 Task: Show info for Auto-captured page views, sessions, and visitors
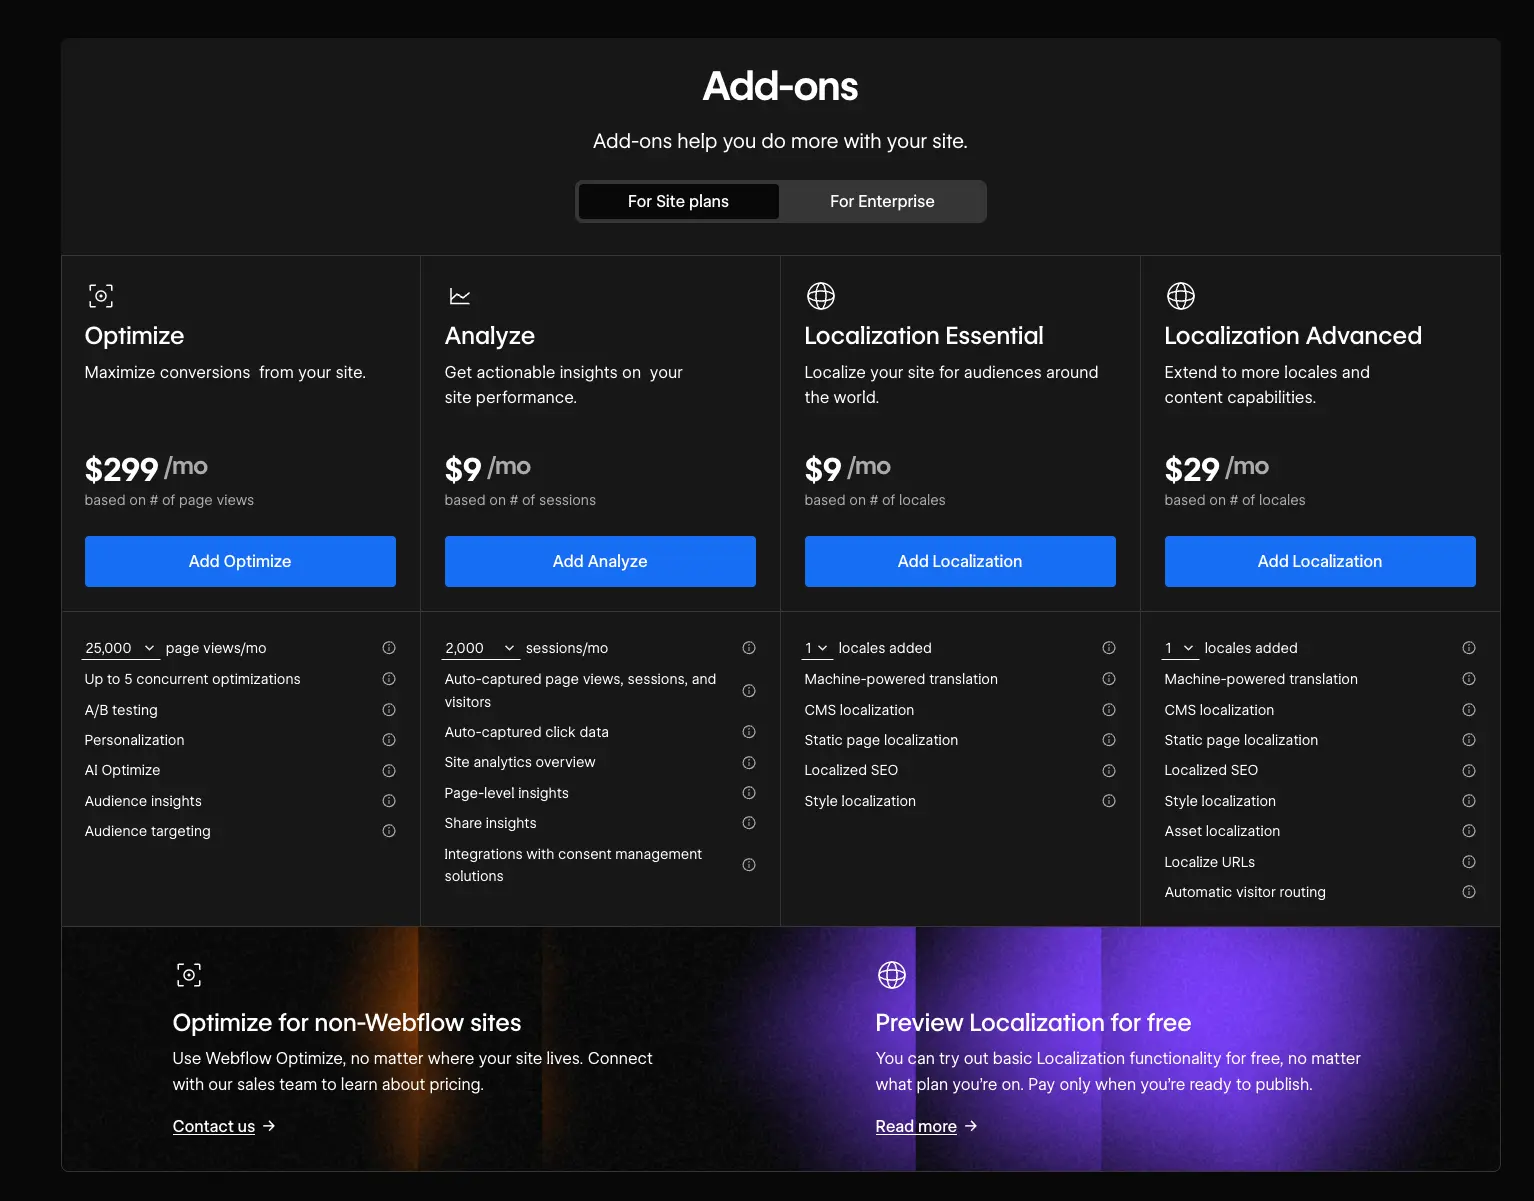point(749,691)
